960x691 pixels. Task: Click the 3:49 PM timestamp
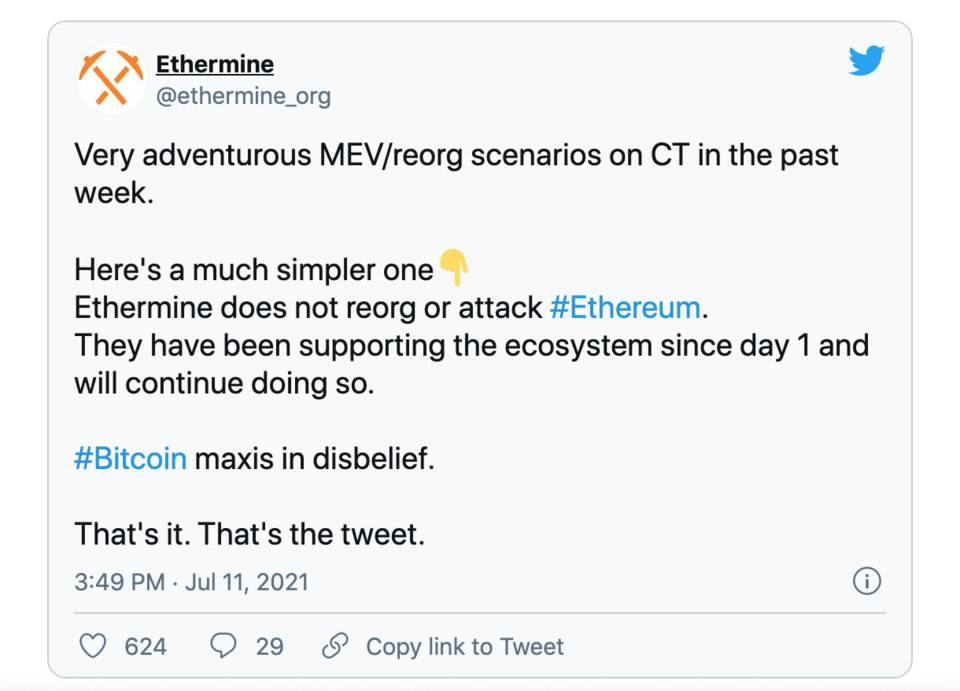click(119, 582)
